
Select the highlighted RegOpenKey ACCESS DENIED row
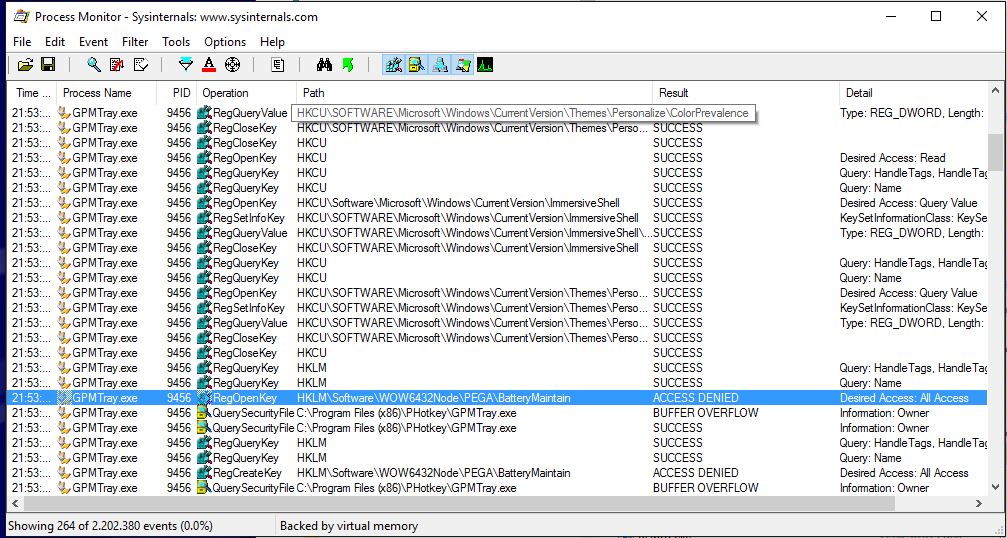tap(500, 398)
